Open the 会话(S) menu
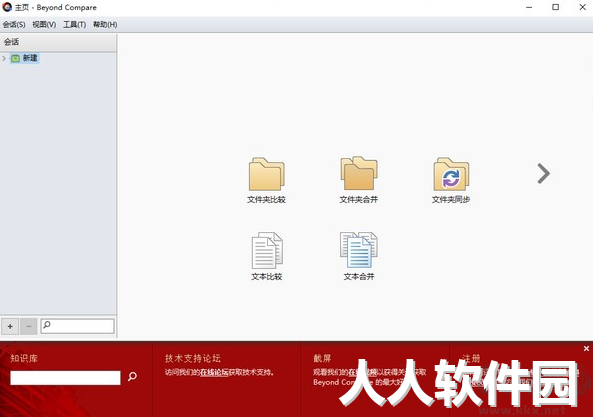The height and width of the screenshot is (417, 593). [x=14, y=25]
